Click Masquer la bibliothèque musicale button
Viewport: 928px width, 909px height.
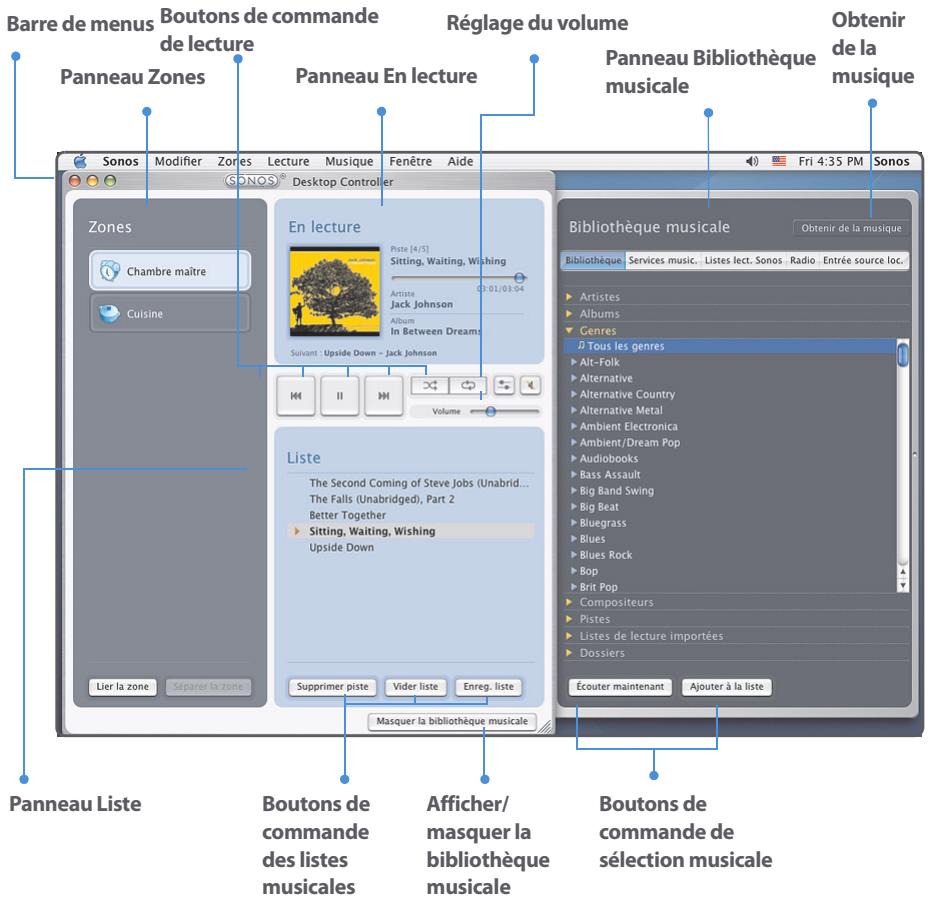[452, 721]
